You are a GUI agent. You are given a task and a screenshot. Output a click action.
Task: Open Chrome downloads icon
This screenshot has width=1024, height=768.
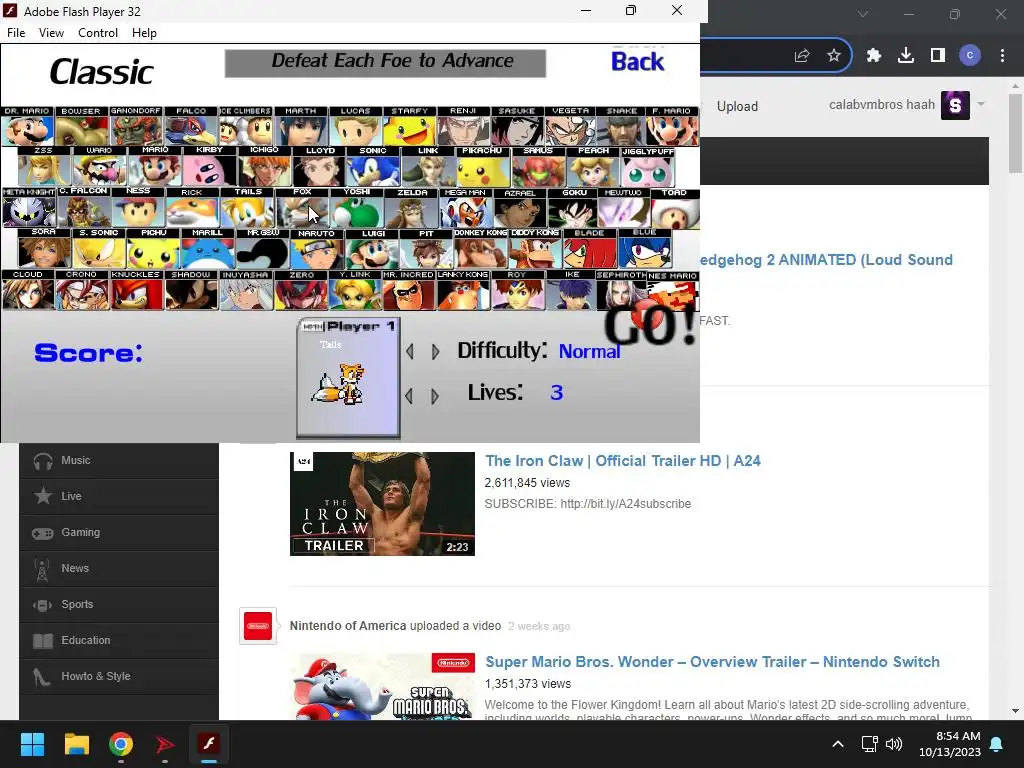(x=906, y=56)
